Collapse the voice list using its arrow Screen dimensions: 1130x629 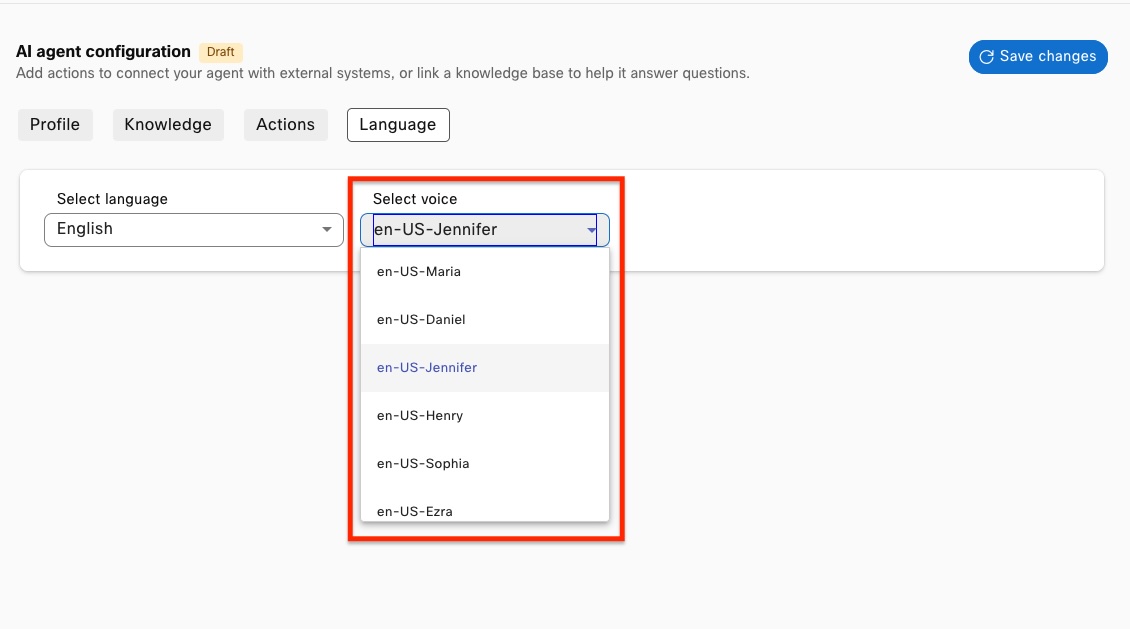pyautogui.click(x=592, y=230)
